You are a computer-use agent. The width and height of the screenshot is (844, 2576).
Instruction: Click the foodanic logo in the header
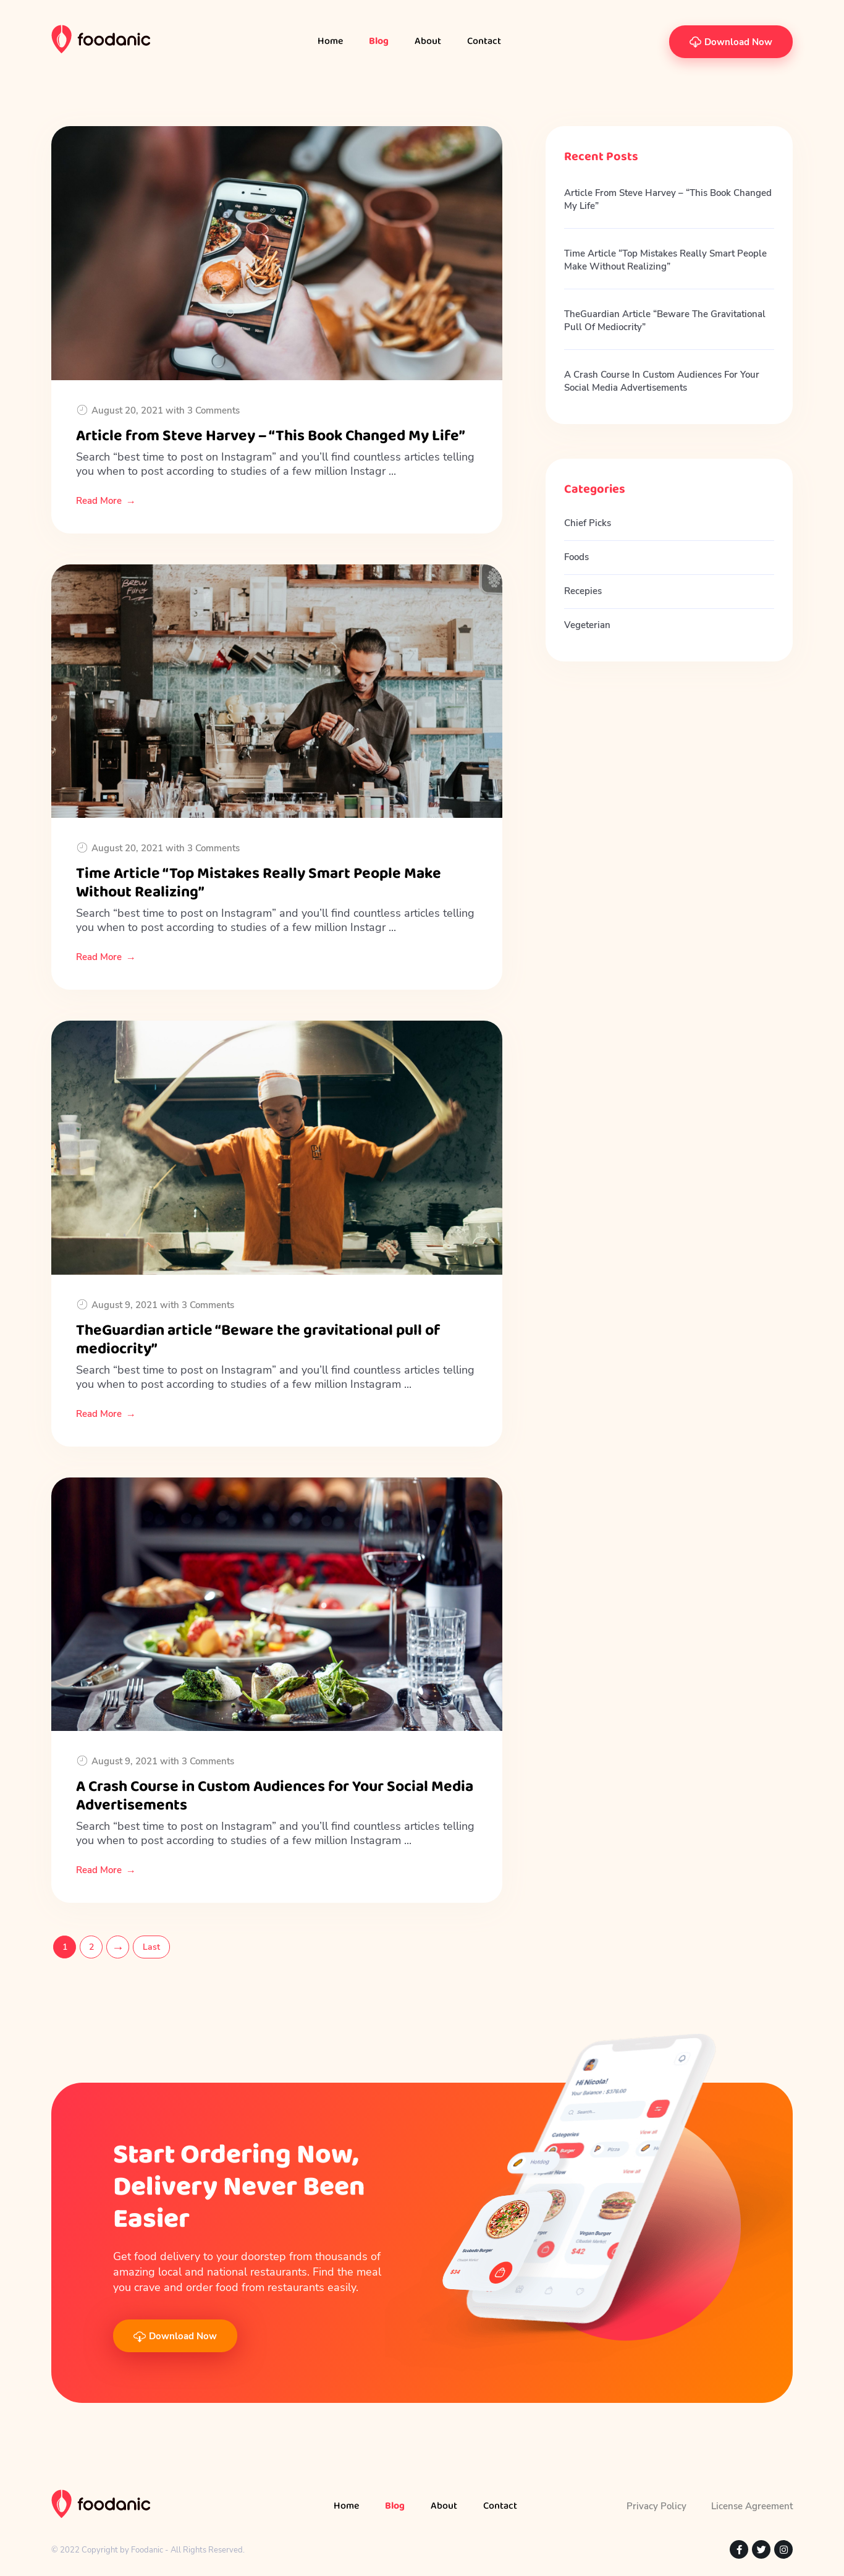101,40
